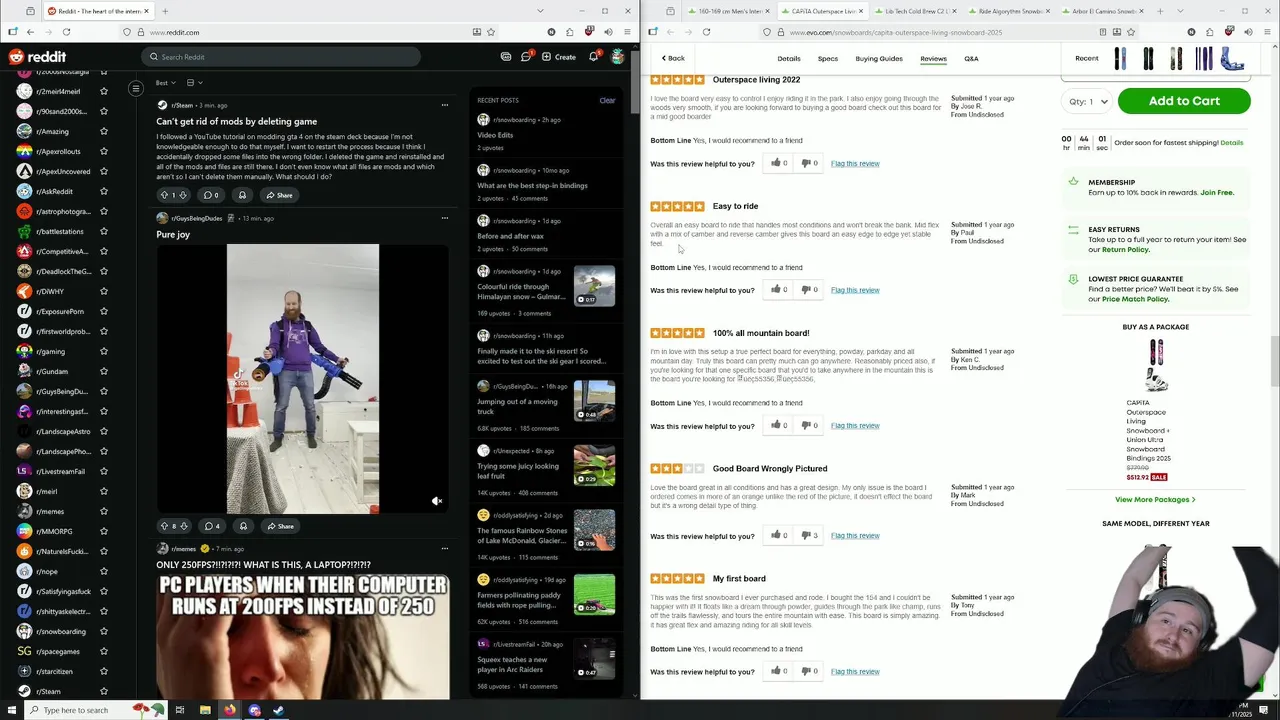Viewport: 1280px width, 720px height.
Task: Reload the Reddit page
Action: 65,32
